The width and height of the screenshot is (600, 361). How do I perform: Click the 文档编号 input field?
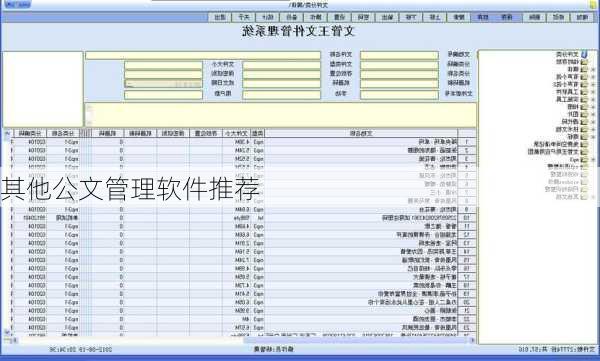click(399, 56)
